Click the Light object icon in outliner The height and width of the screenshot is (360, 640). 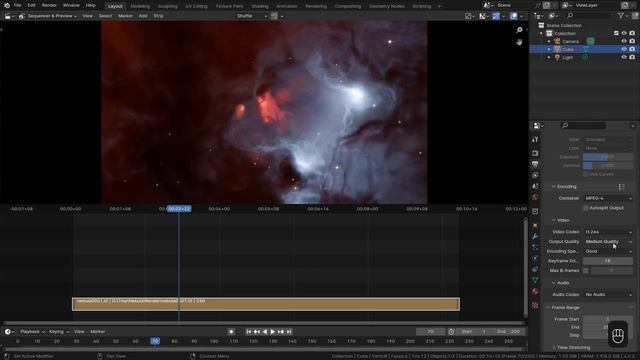click(x=558, y=58)
